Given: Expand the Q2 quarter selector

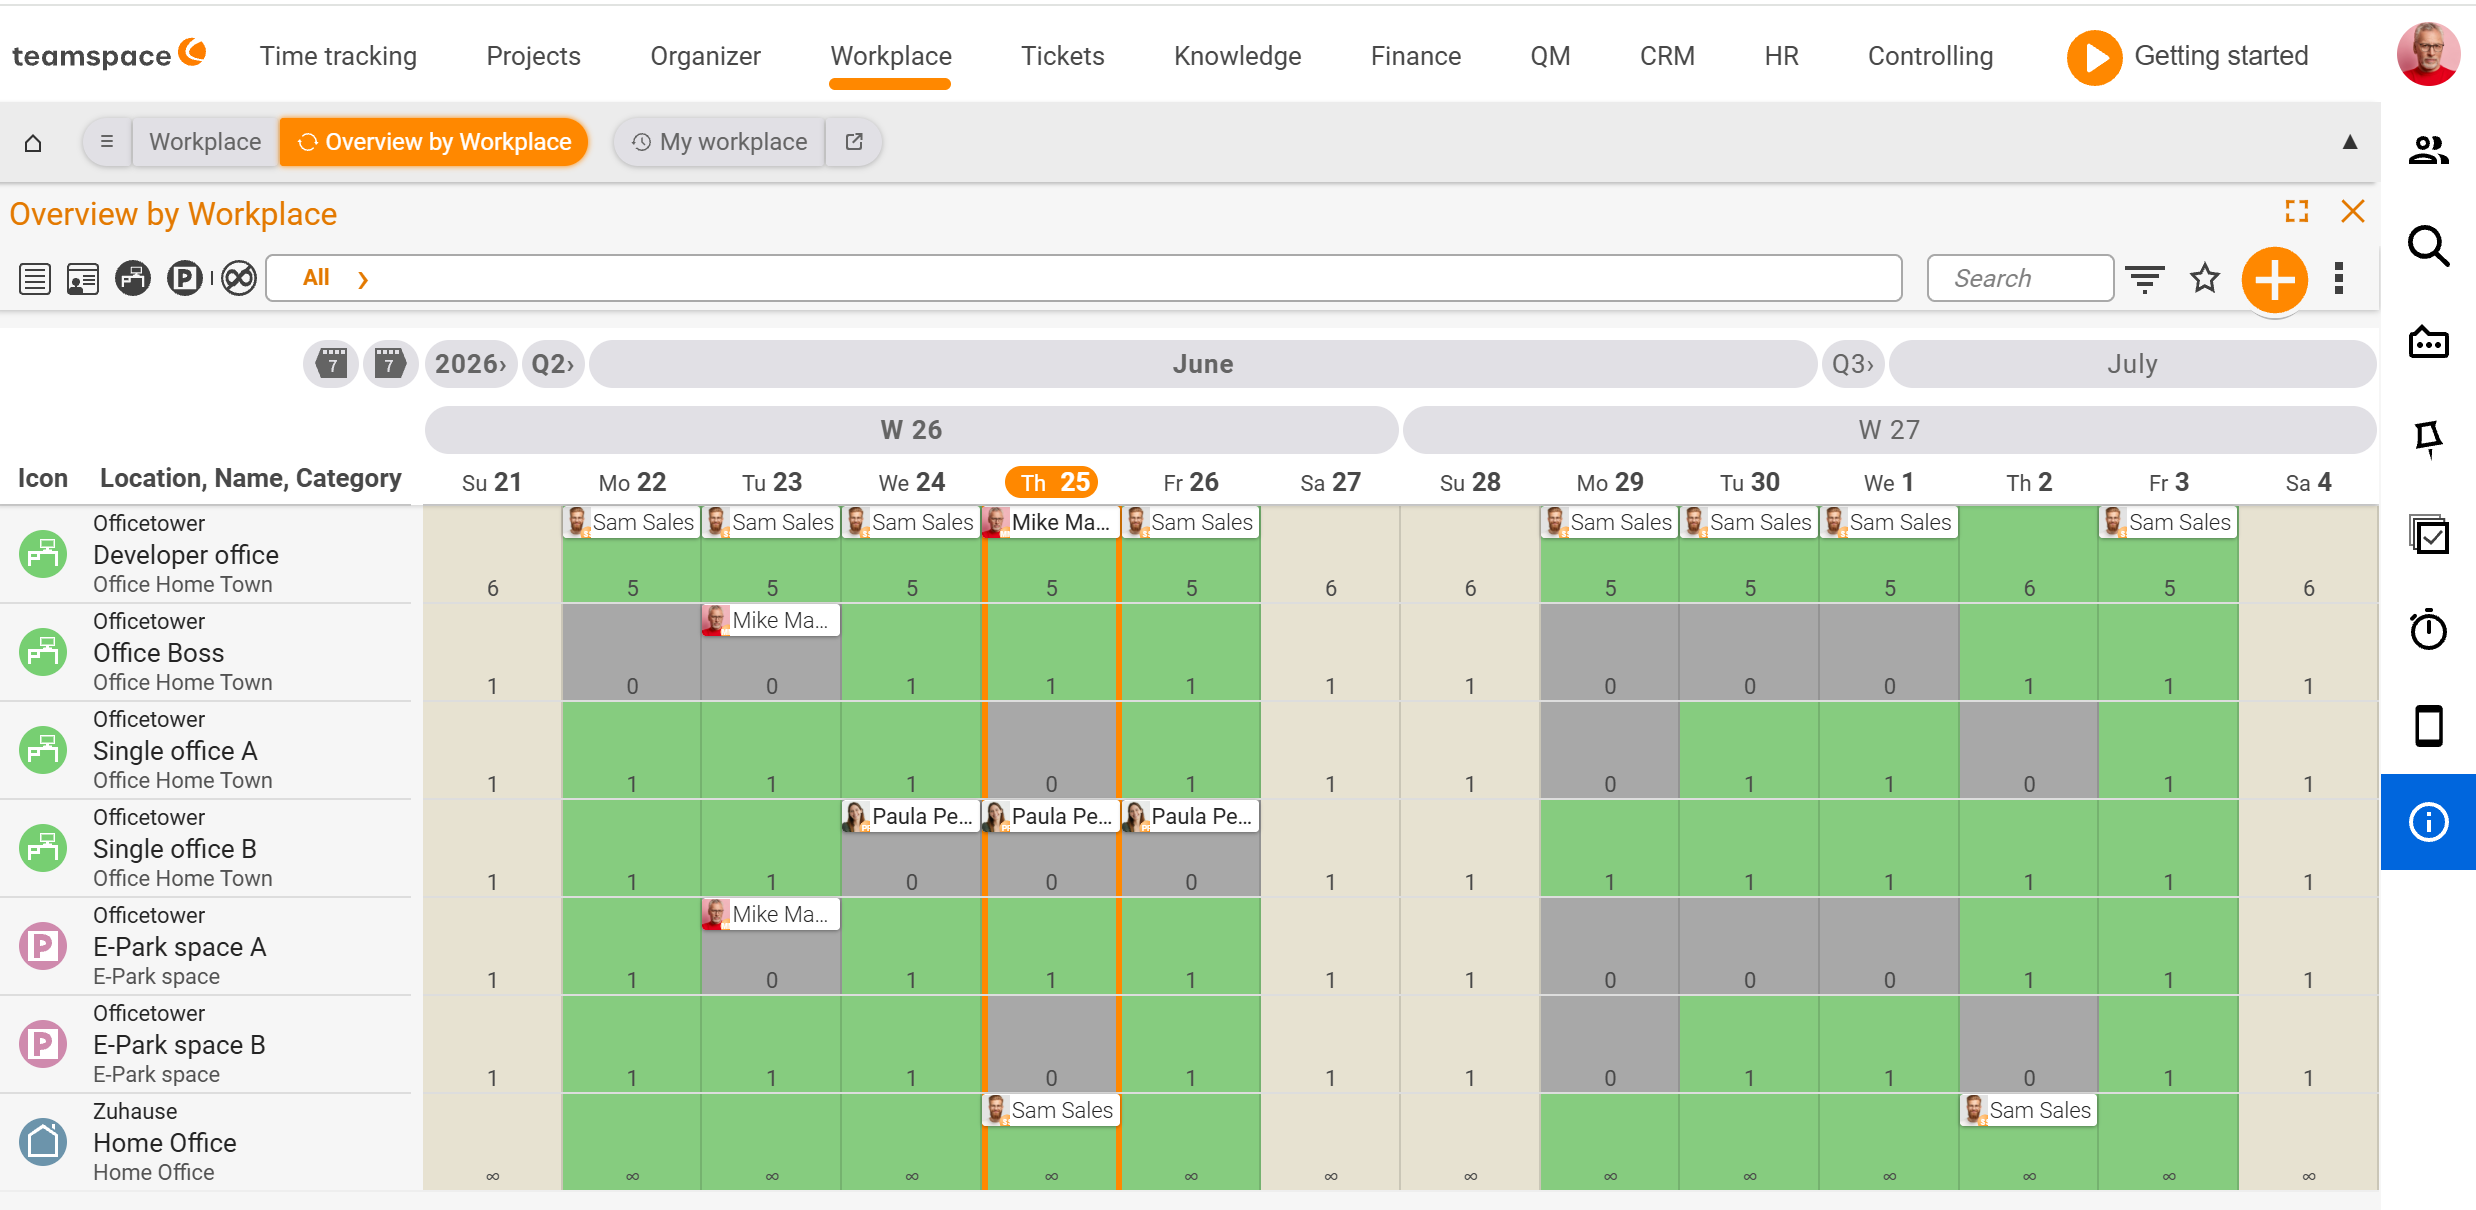Looking at the screenshot, I should click(553, 364).
